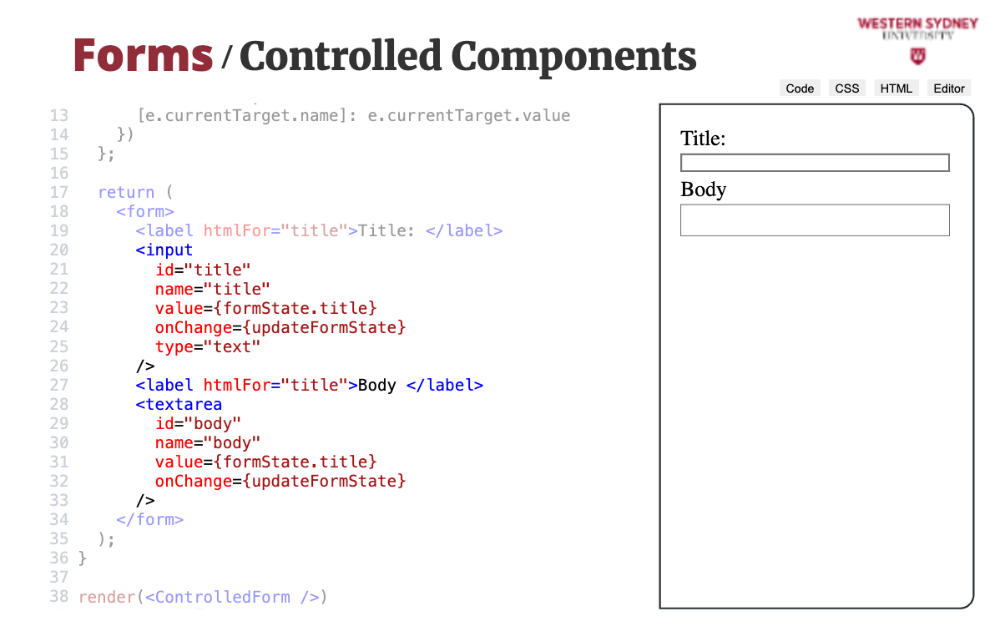Click the Western Sydney University shield logo
Screen dimensions: 1000x624
click(x=917, y=56)
